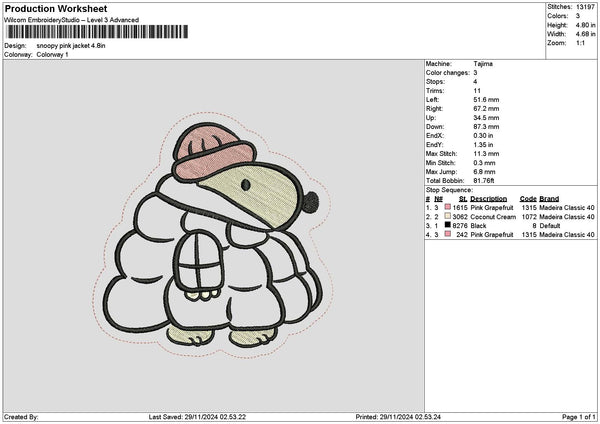This screenshot has width=600, height=424.
Task: Click the EndY value '1.35 in'
Action: (483, 145)
